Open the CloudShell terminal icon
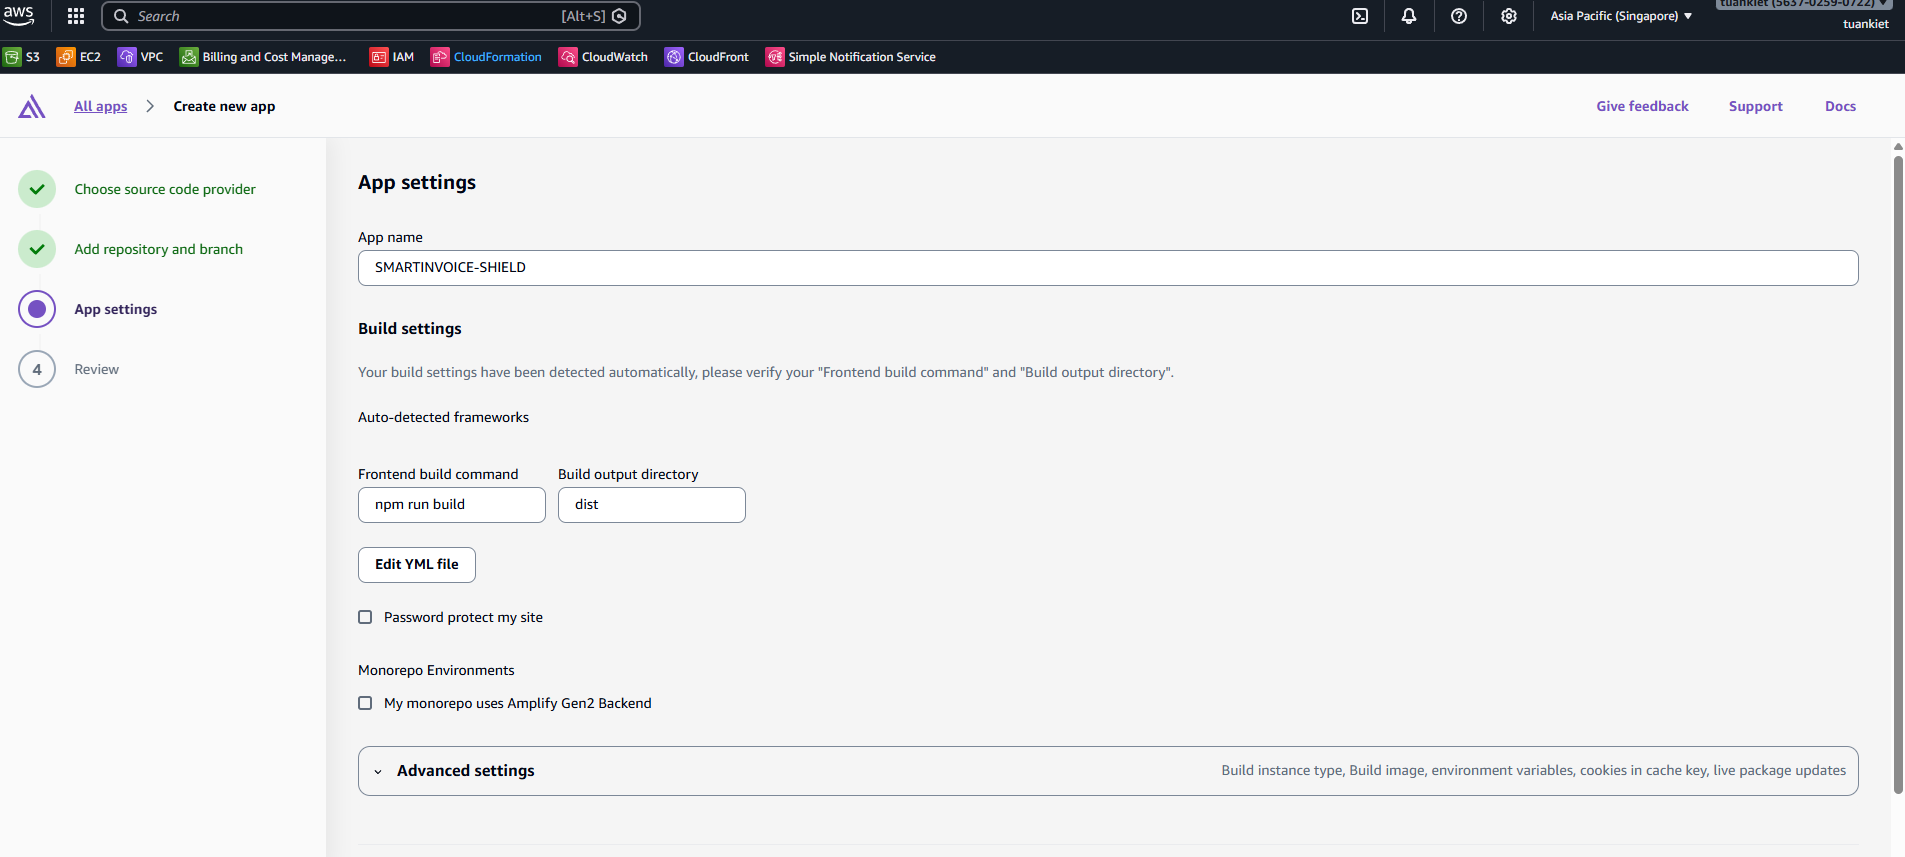1905x857 pixels. tap(1360, 16)
